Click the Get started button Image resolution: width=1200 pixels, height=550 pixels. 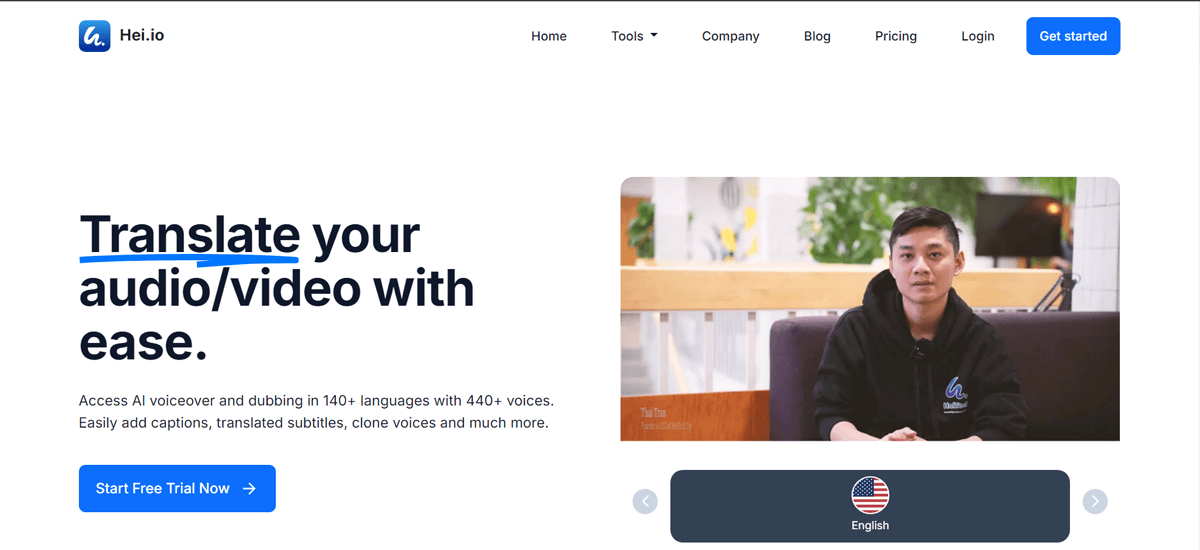point(1073,36)
